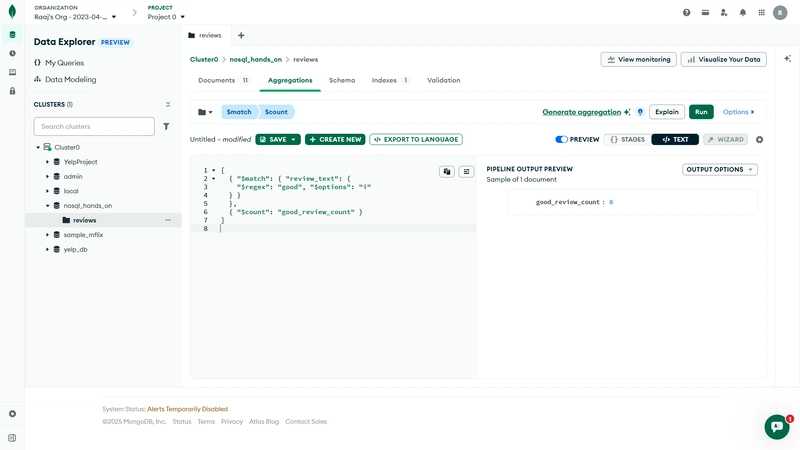The height and width of the screenshot is (450, 800).
Task: Add a new tab with plus icon
Action: [241, 35]
